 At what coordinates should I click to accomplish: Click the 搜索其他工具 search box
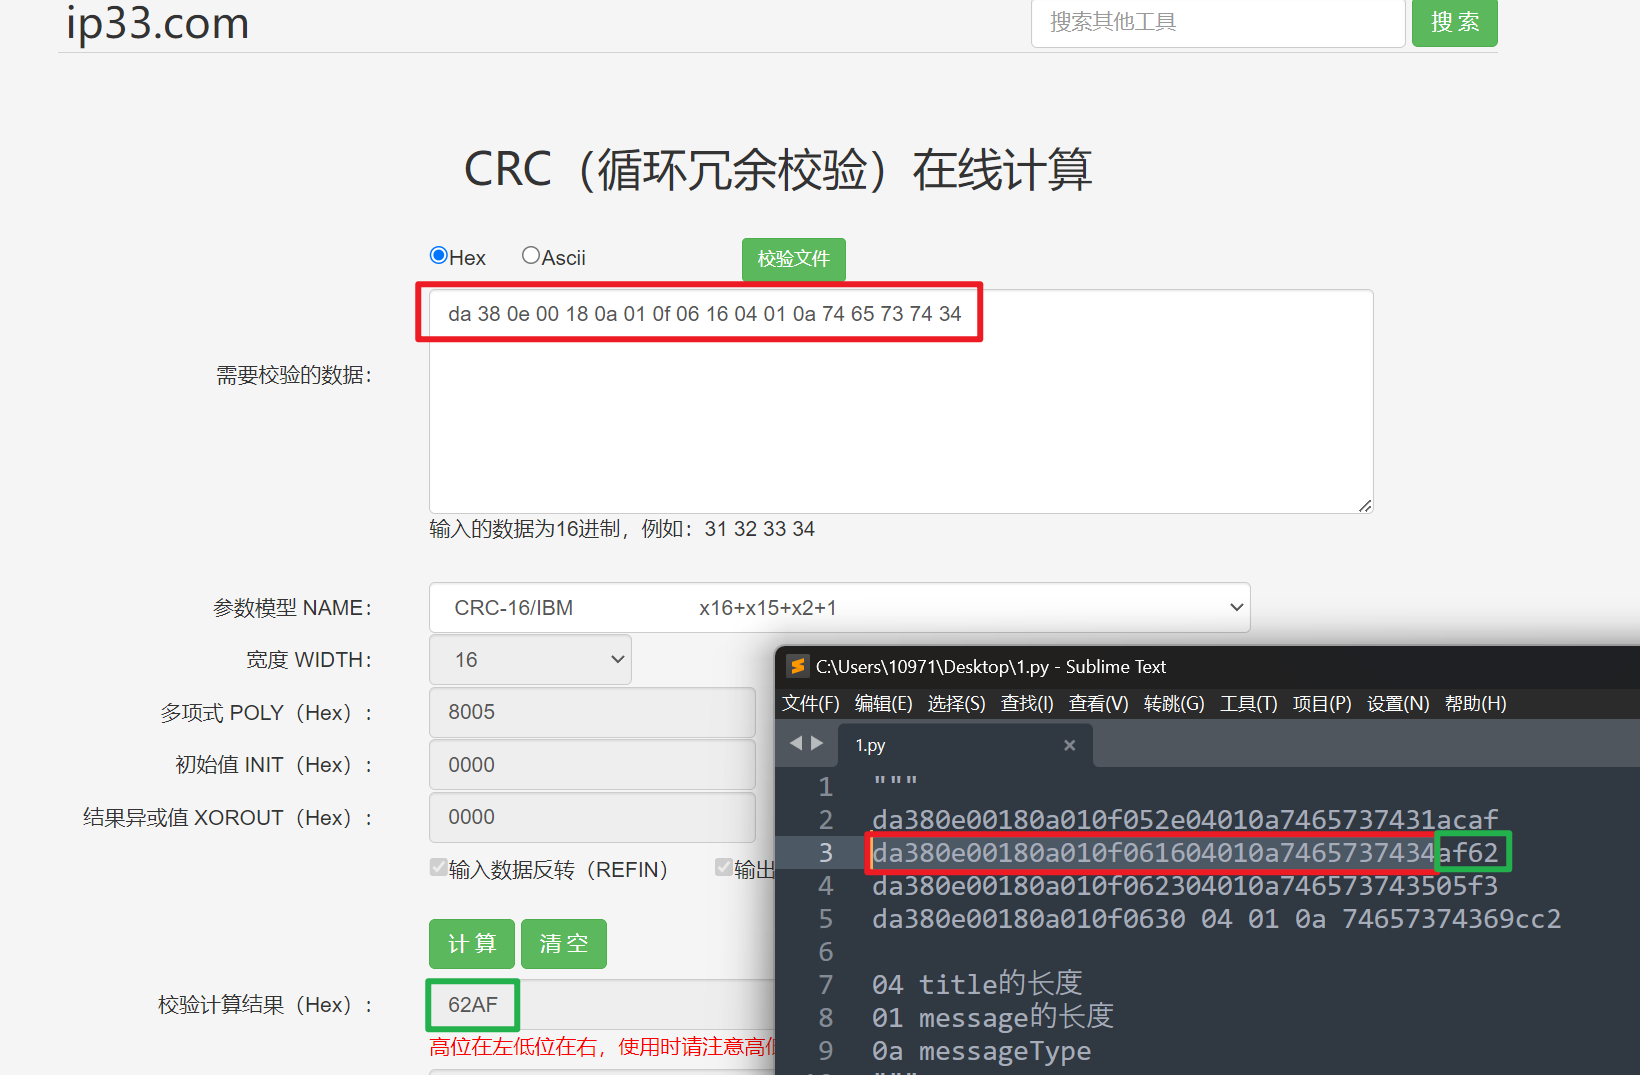click(1218, 22)
